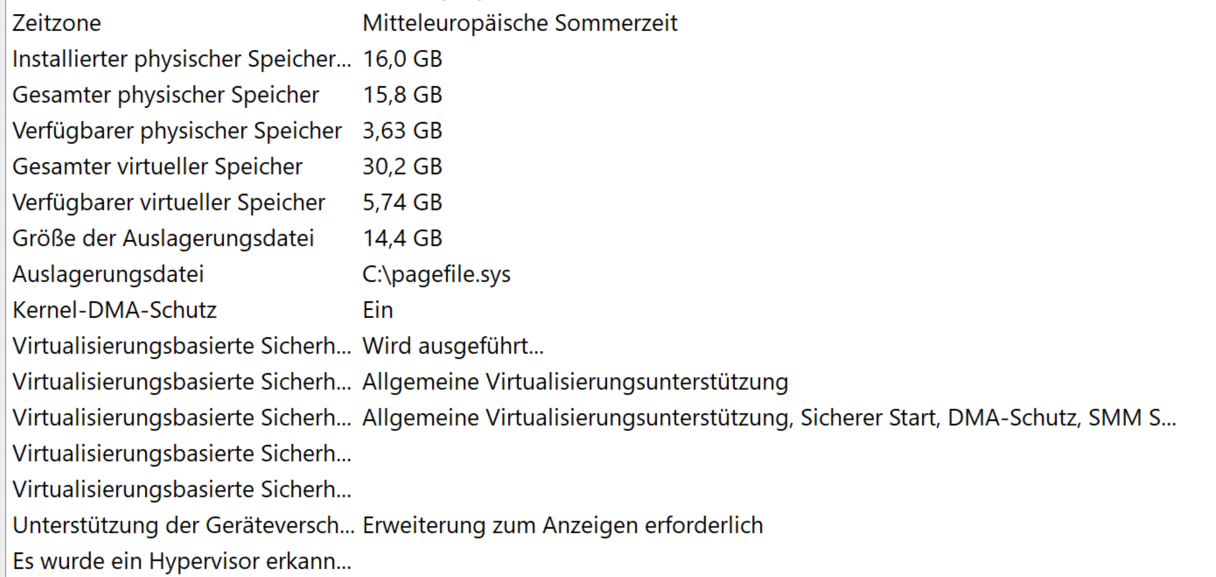Select the Installierter physischer Speicher row

click(x=608, y=59)
